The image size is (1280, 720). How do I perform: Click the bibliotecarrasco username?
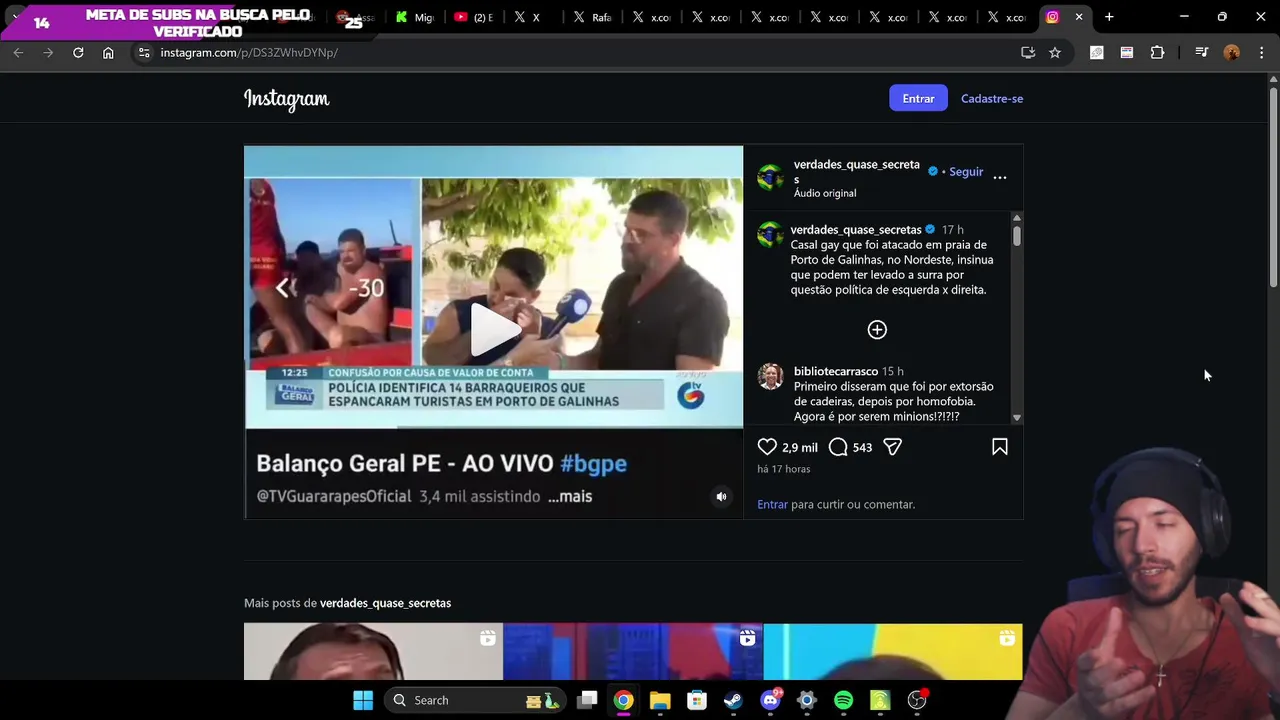pos(836,371)
